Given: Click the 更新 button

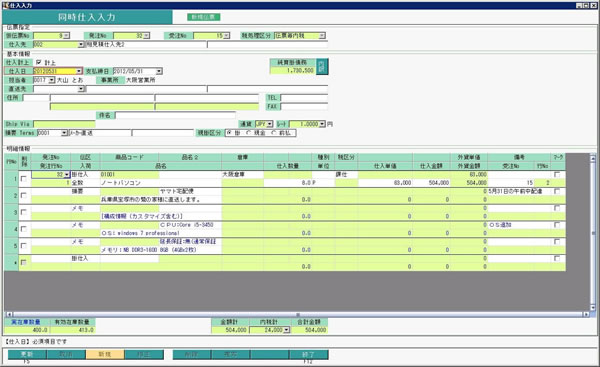Looking at the screenshot, I should (27, 354).
